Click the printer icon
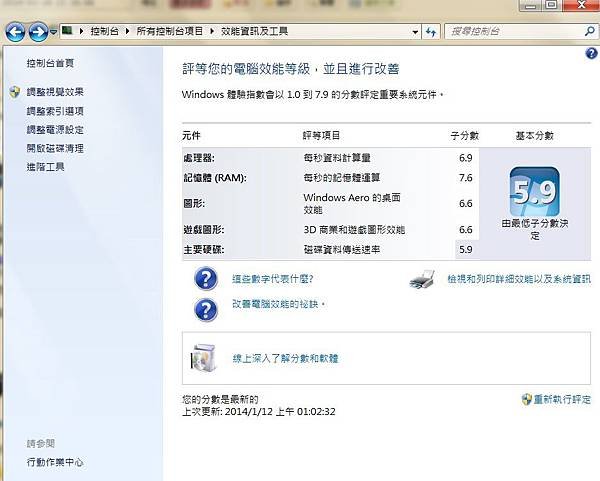 pos(422,279)
